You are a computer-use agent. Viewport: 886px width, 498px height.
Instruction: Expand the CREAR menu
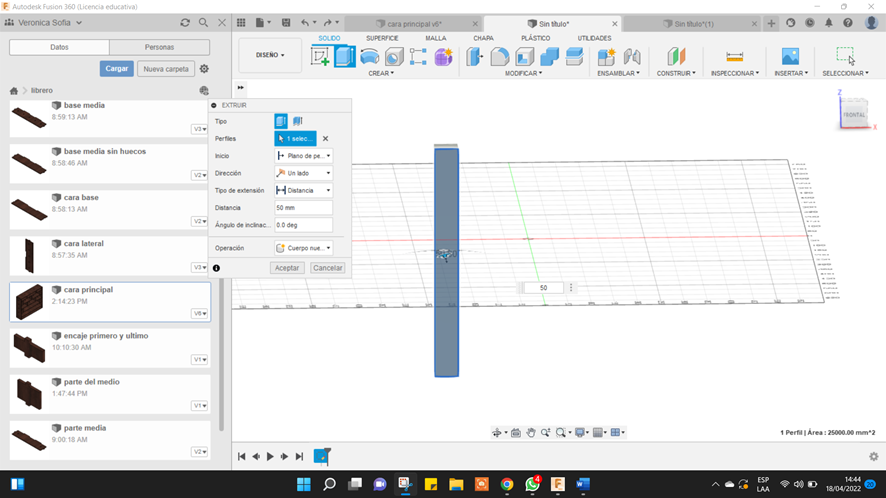[x=381, y=73]
